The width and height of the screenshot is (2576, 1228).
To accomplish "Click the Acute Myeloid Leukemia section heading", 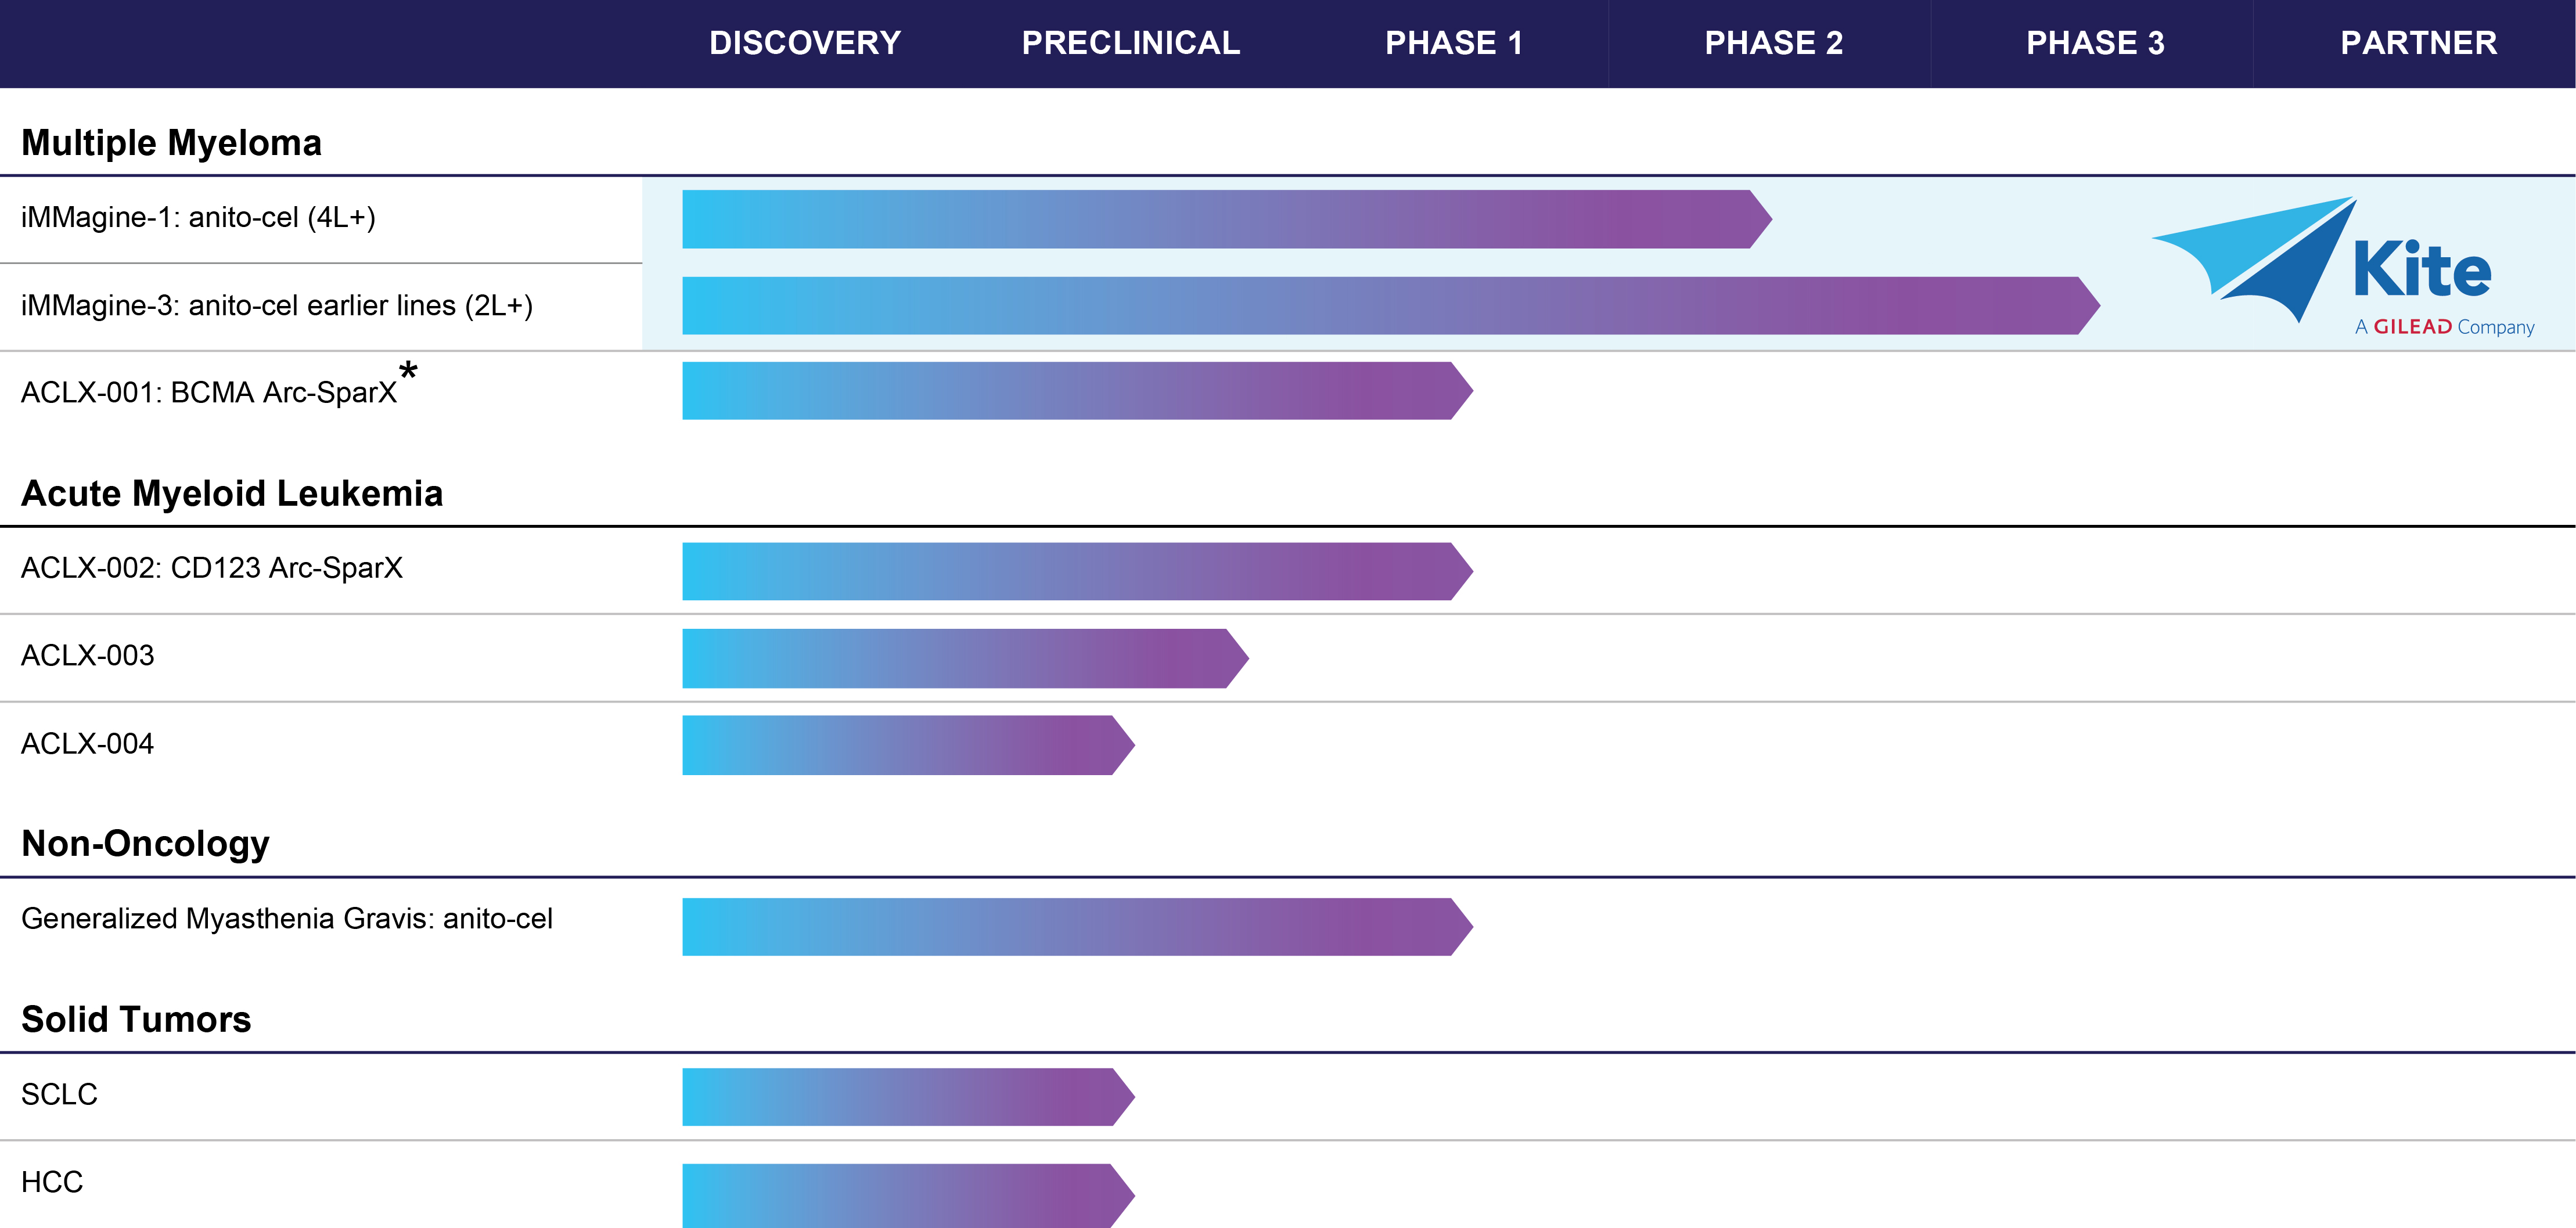I will [x=232, y=494].
